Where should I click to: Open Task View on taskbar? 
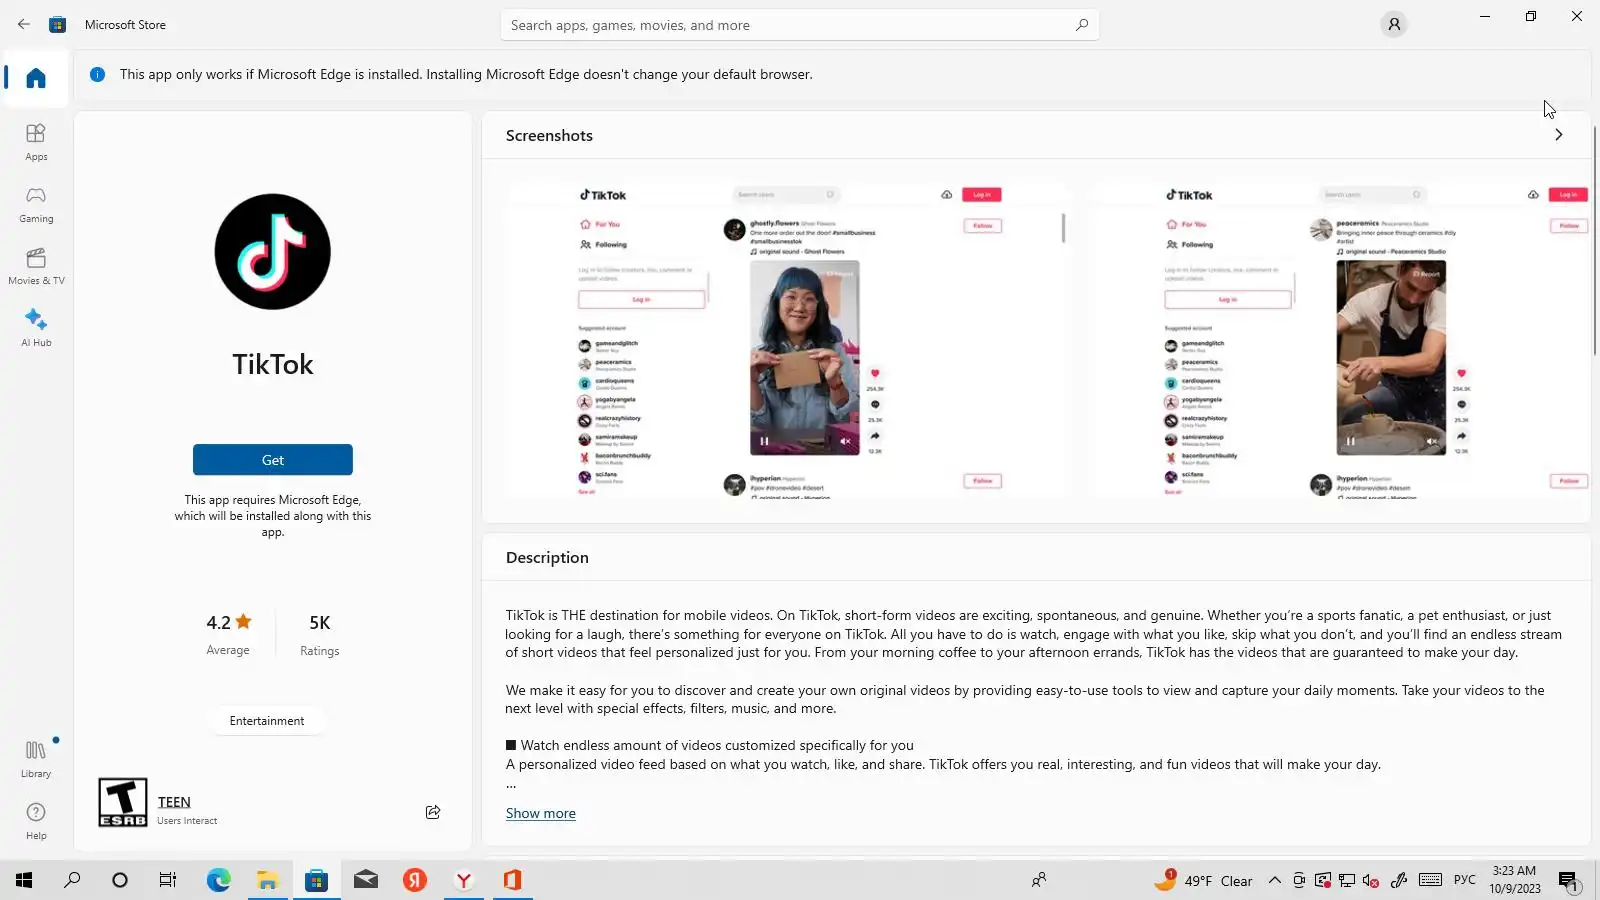168,880
